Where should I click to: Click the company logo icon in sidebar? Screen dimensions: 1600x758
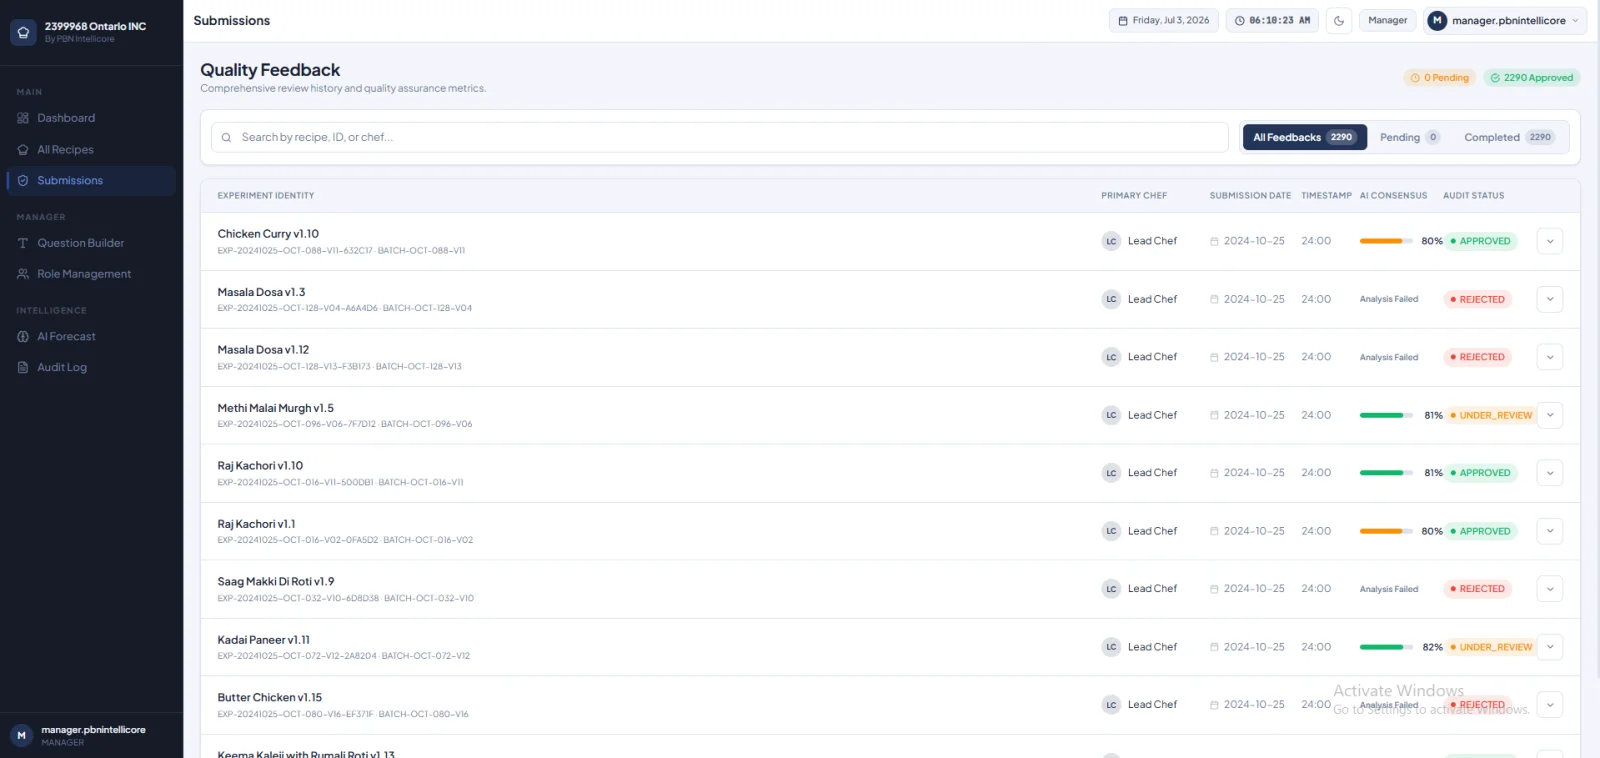[x=23, y=32]
